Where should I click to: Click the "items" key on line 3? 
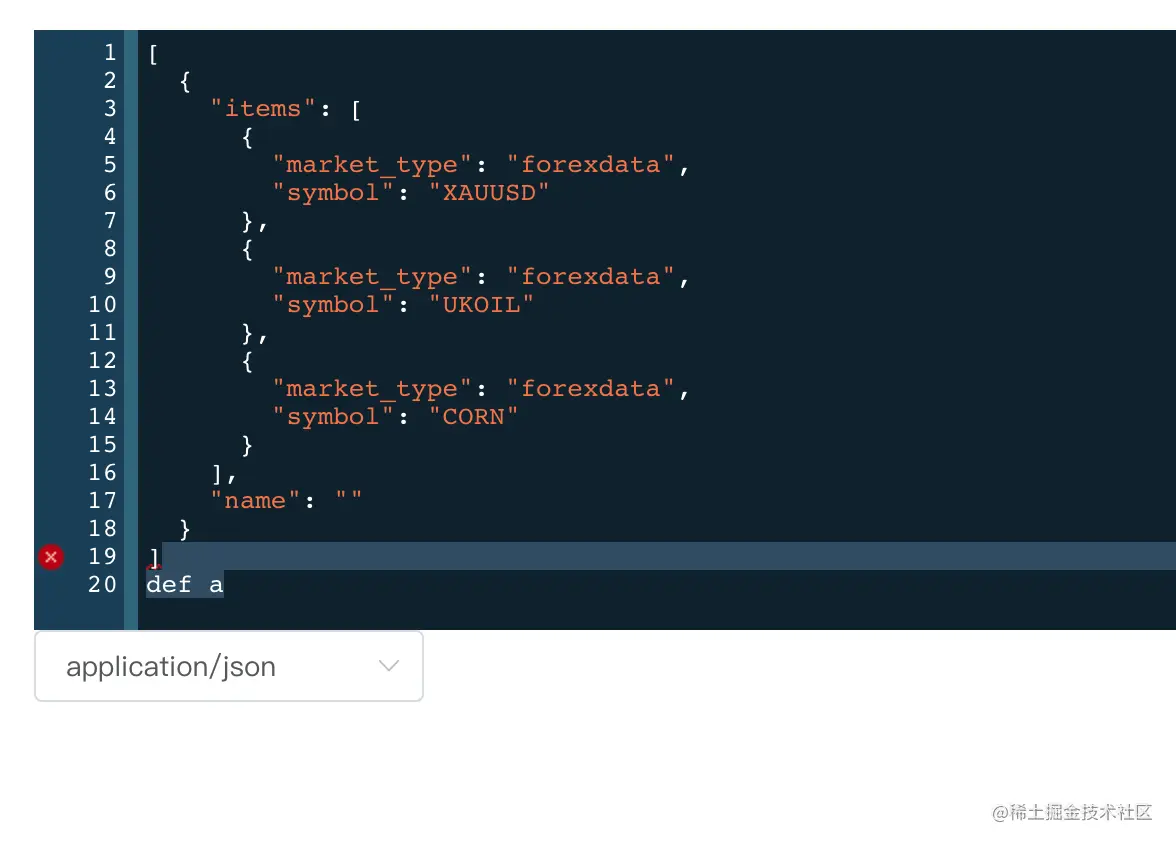click(262, 109)
